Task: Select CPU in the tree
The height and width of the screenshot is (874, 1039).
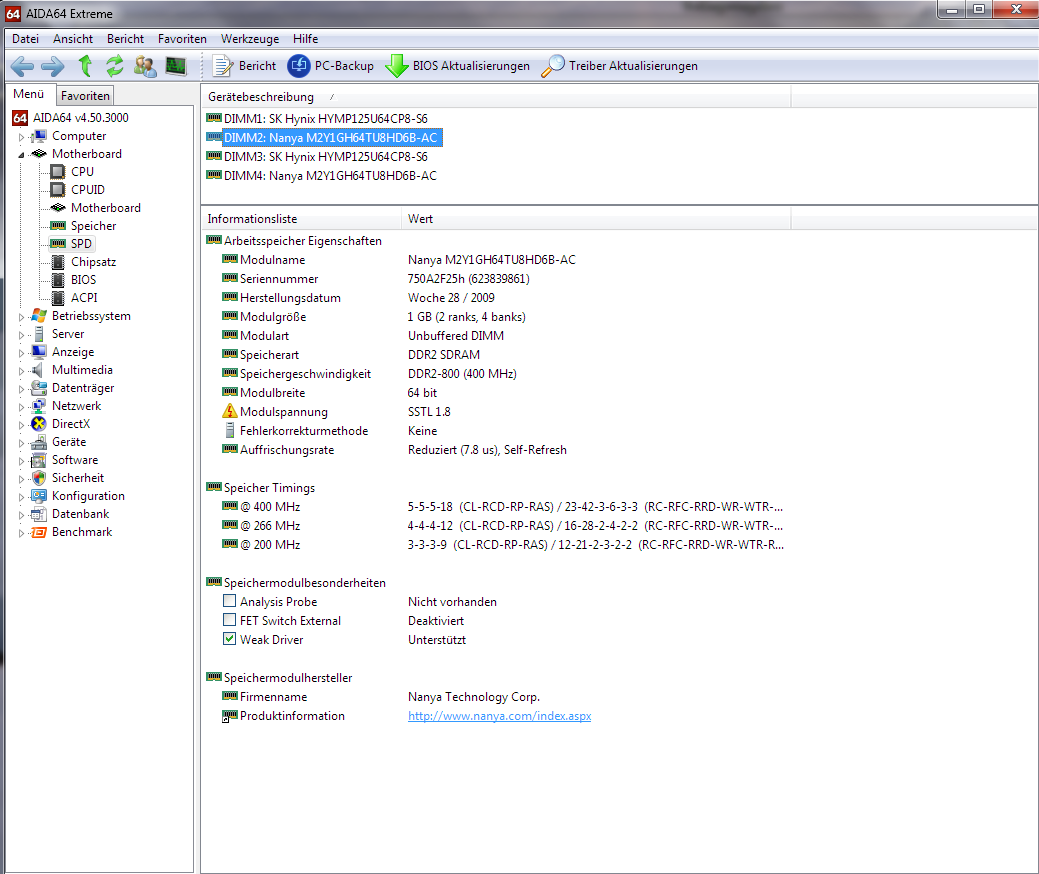Action: [82, 172]
